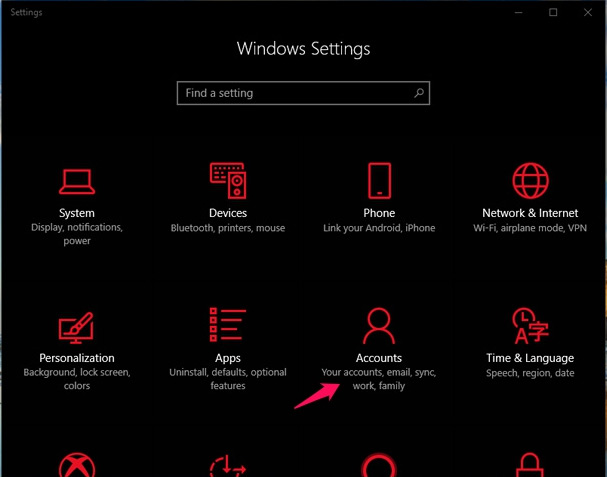Select the Accounts label
This screenshot has height=477, width=607.
(379, 358)
